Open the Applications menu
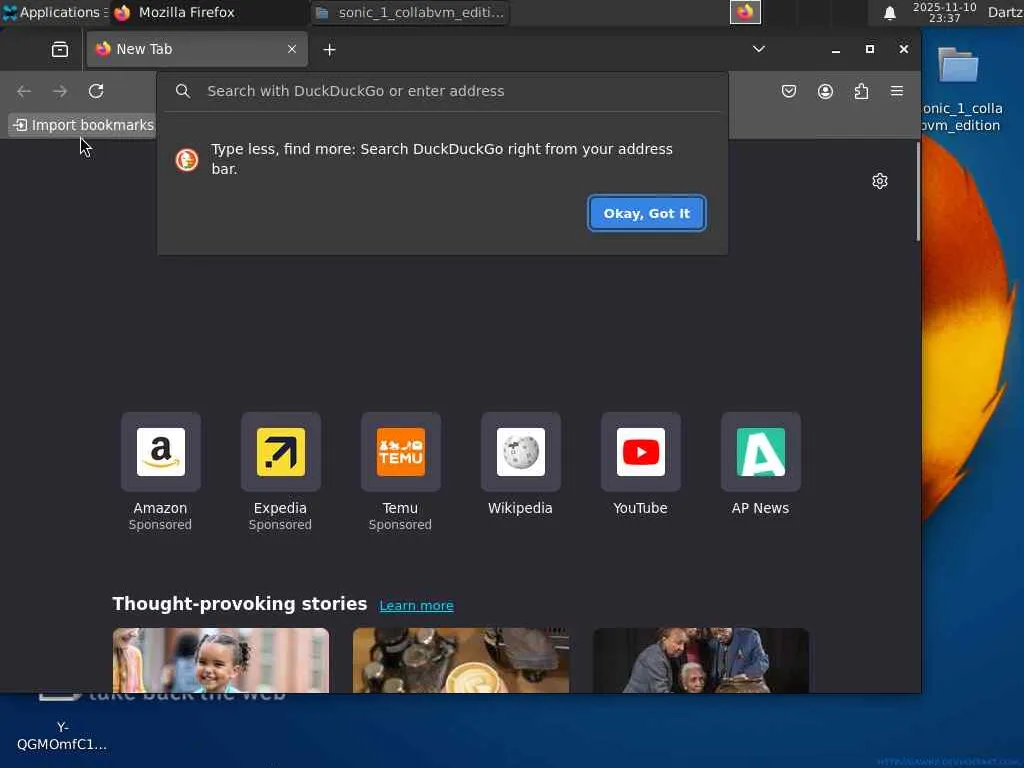Screen dimensions: 1024x768 54,12
